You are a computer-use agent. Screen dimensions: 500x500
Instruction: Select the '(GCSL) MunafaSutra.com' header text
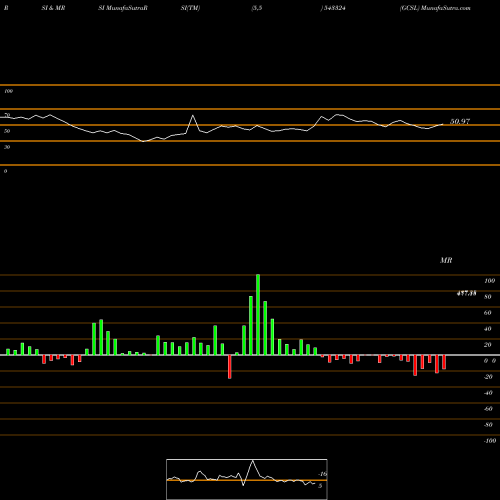[435, 8]
